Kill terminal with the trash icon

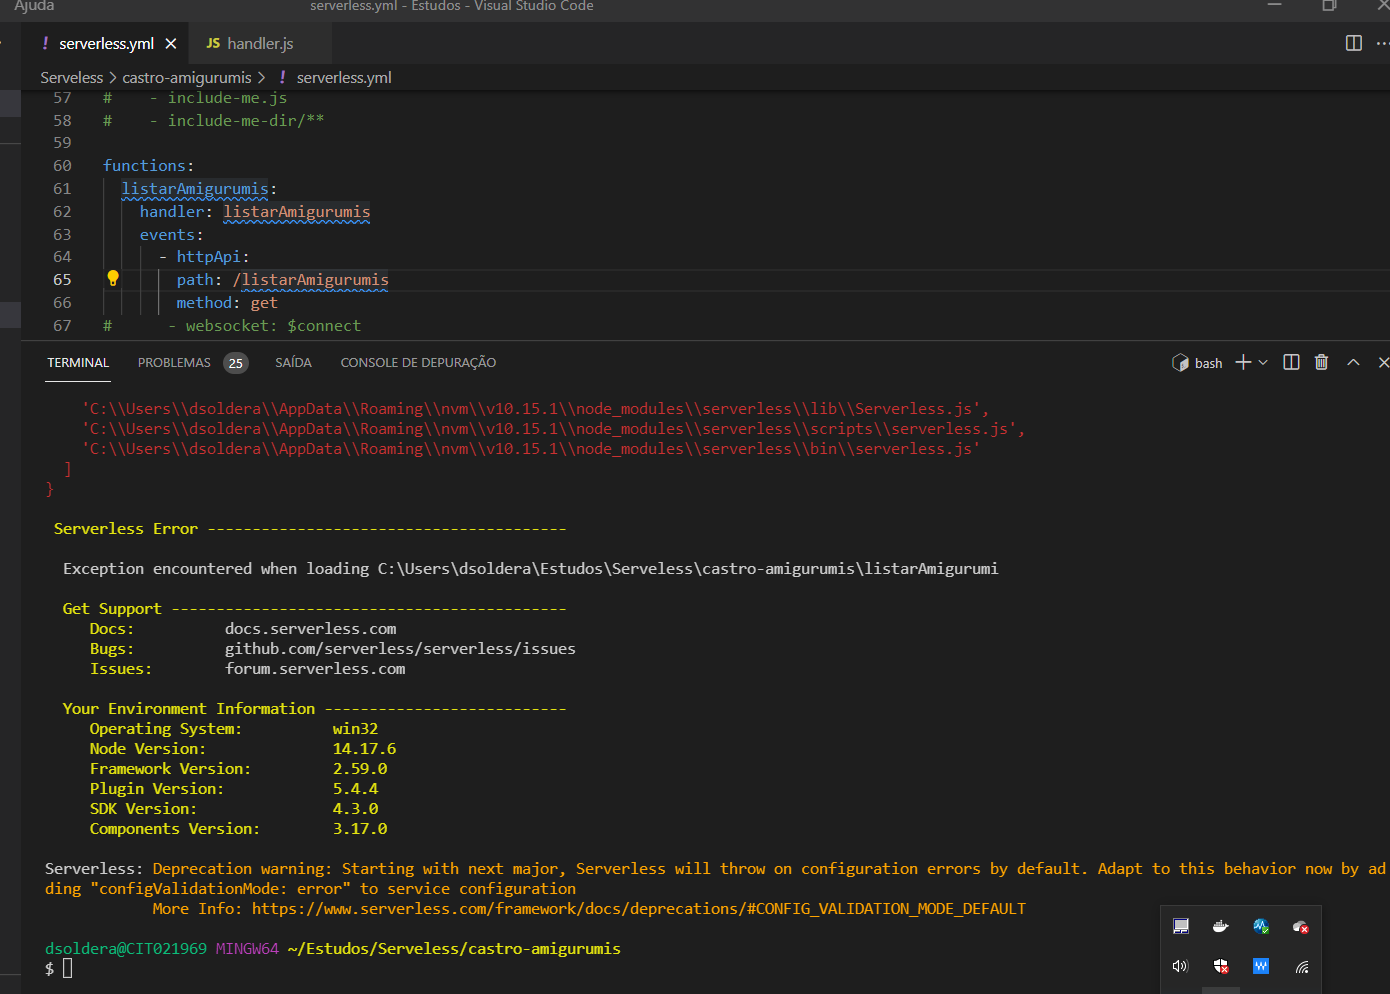click(x=1321, y=362)
